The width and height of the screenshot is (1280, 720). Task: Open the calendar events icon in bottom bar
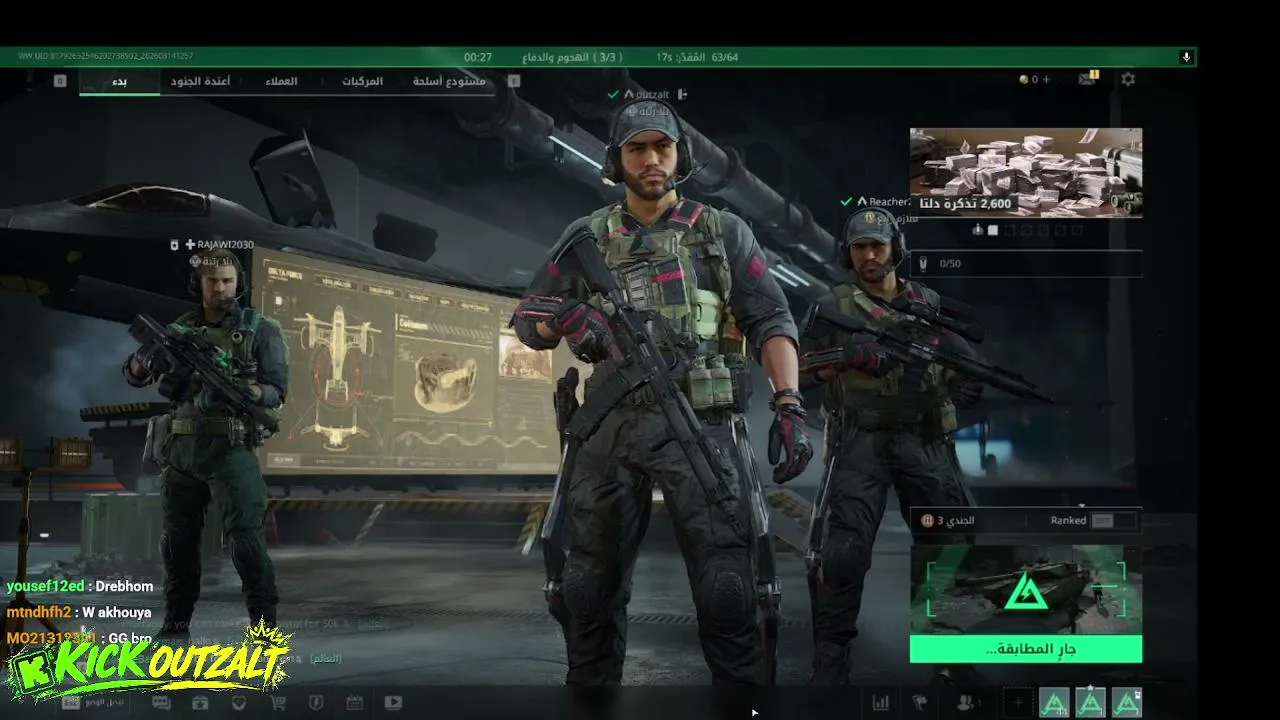tap(354, 702)
